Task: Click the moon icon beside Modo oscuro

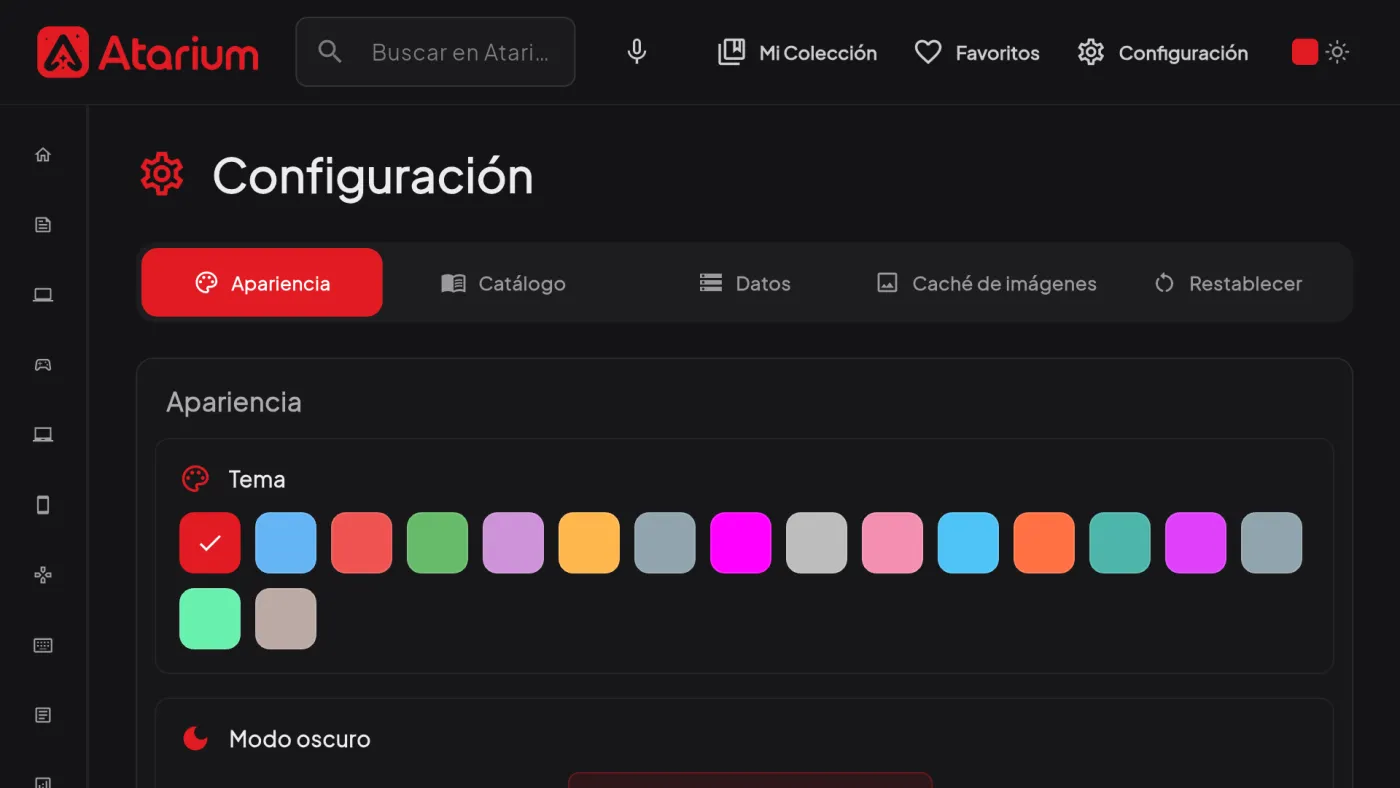Action: (195, 739)
